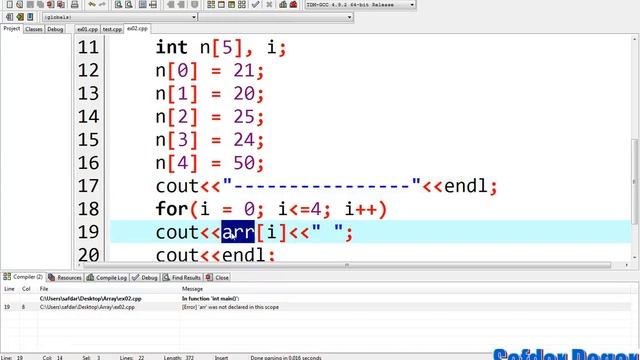Open the test.cpp editor tab
Viewport: 640px width, 360px height.
112,29
